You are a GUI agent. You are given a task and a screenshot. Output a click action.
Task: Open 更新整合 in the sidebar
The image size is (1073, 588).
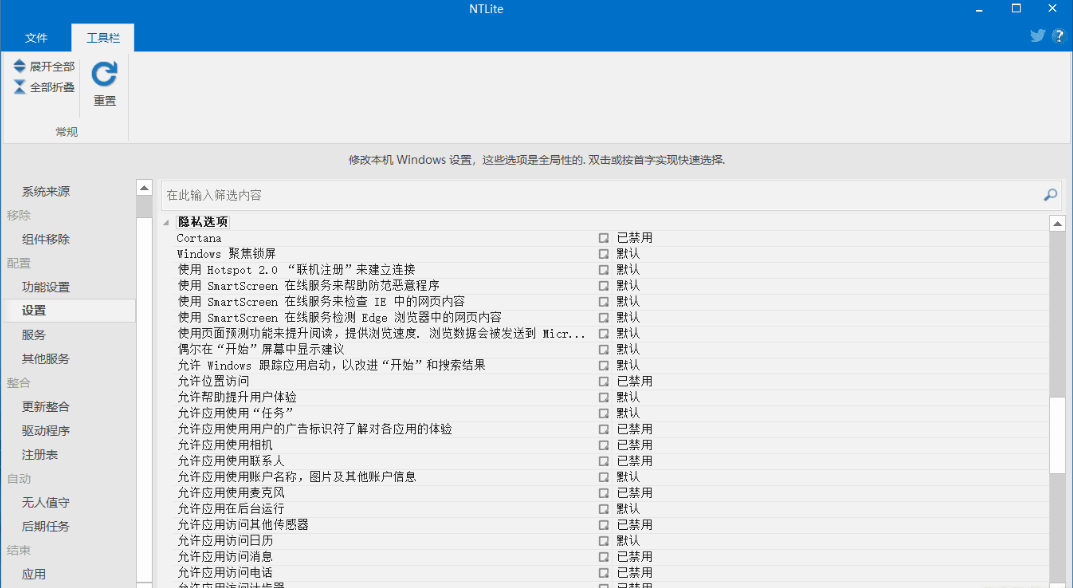tap(45, 407)
